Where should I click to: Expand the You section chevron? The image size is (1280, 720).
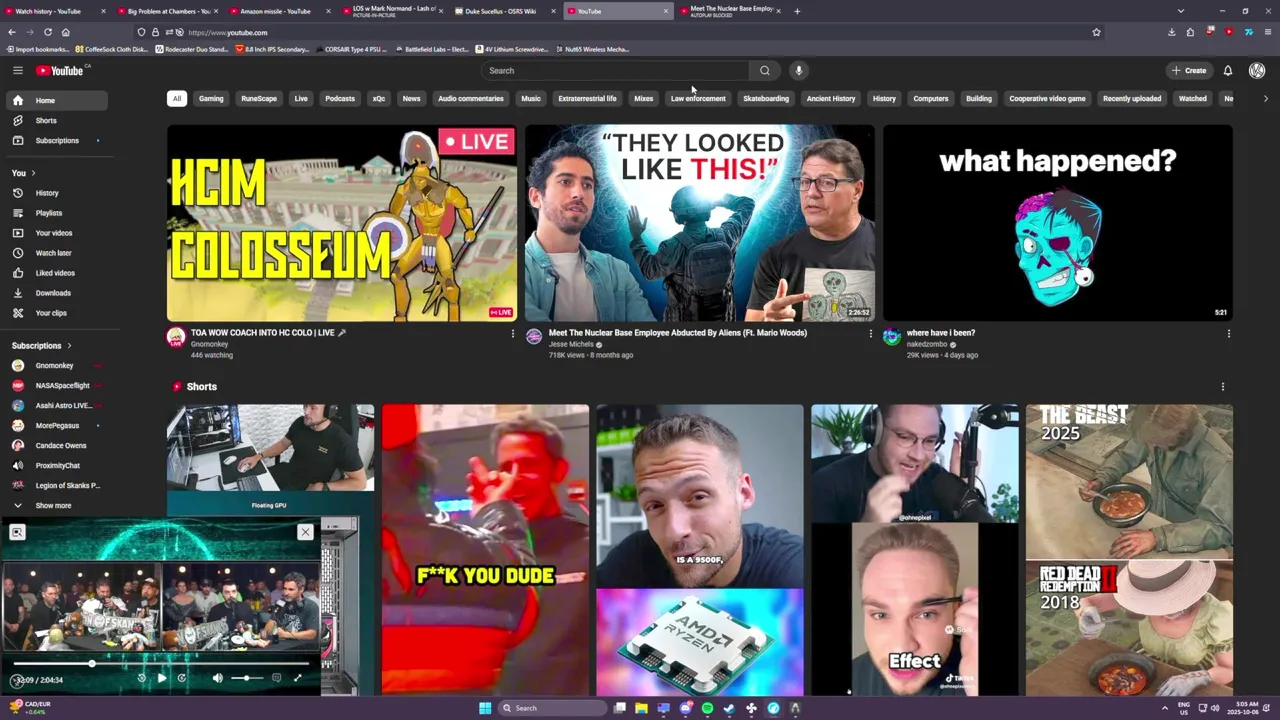click(33, 173)
